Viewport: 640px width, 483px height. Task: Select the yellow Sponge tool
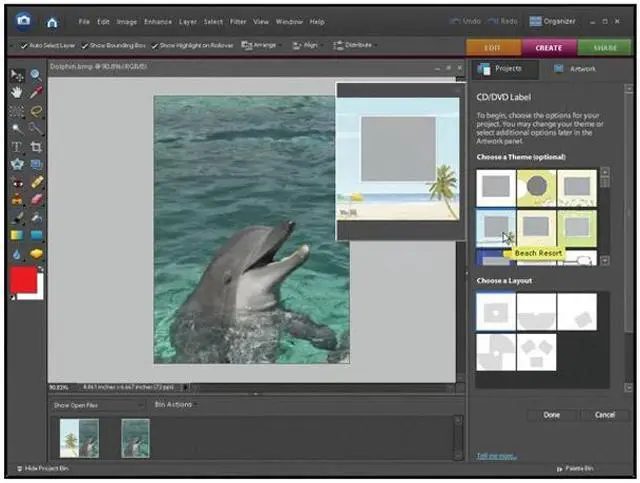coord(36,254)
